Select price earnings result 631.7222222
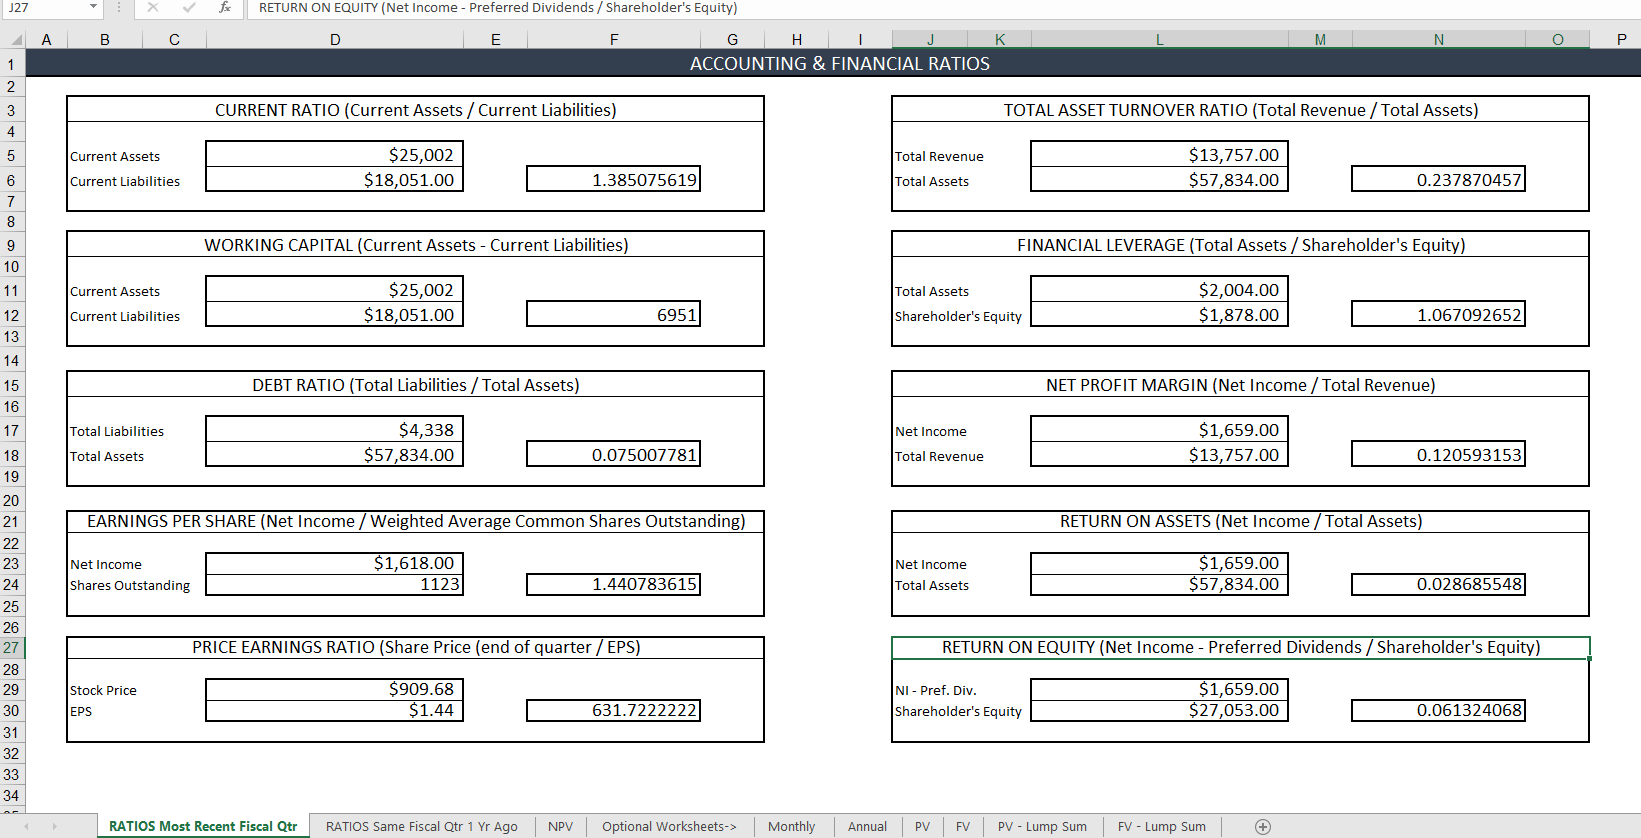Viewport: 1641px width, 838px height. pyautogui.click(x=614, y=710)
